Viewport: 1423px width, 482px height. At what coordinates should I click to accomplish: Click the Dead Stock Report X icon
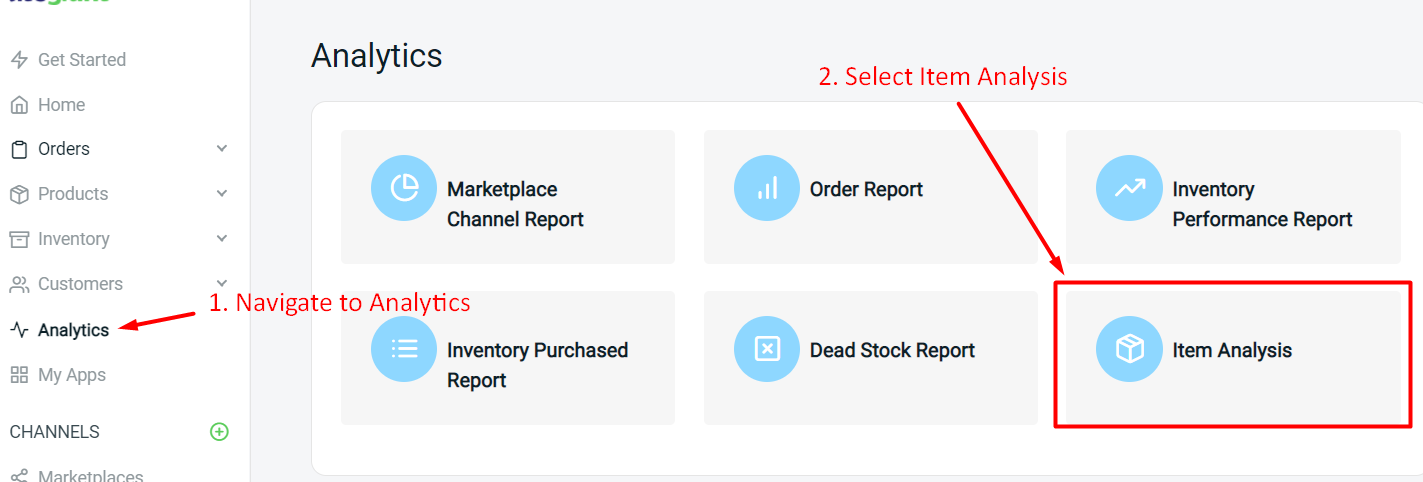tap(767, 349)
